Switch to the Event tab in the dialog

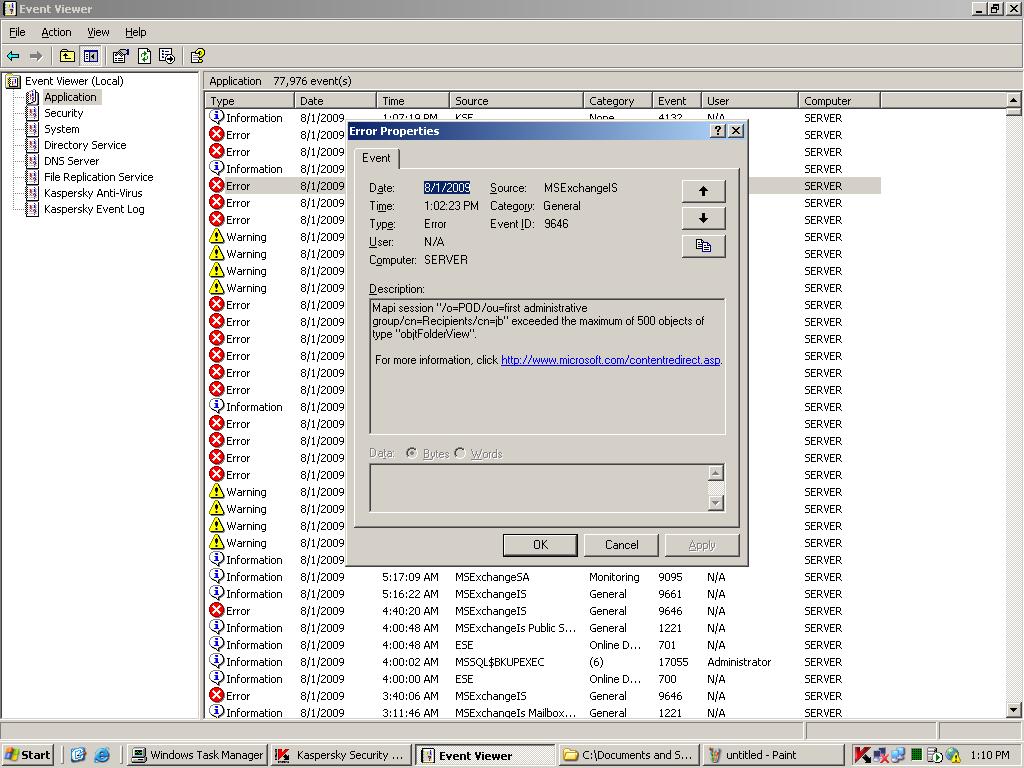coord(377,158)
